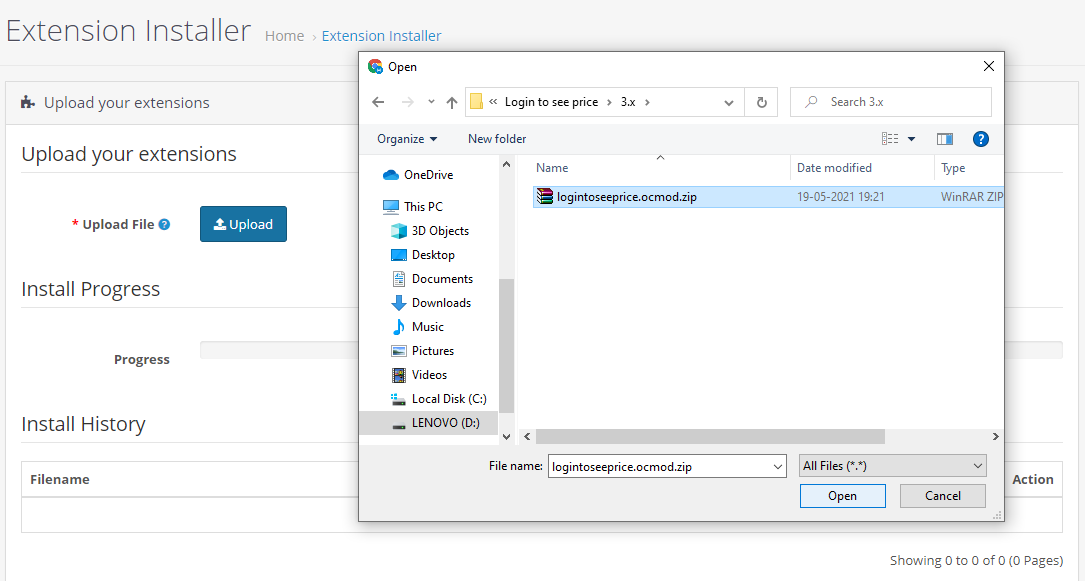Open the Home breadcrumb link

[284, 35]
